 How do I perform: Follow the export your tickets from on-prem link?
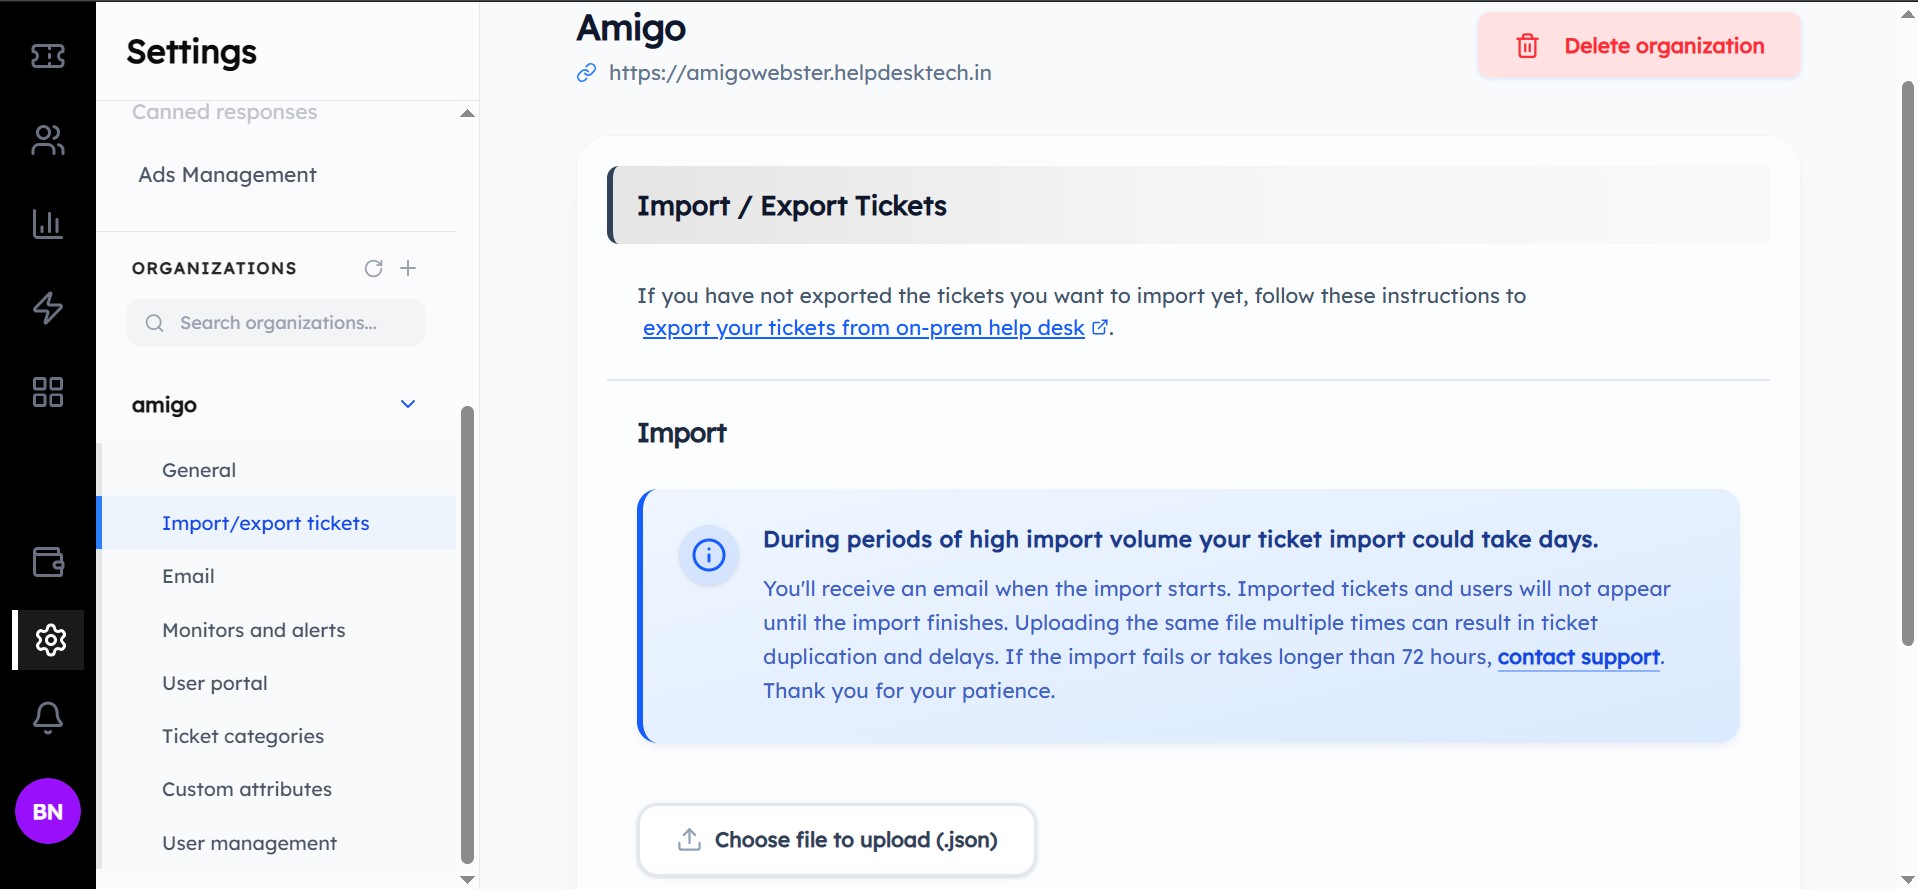coord(864,327)
